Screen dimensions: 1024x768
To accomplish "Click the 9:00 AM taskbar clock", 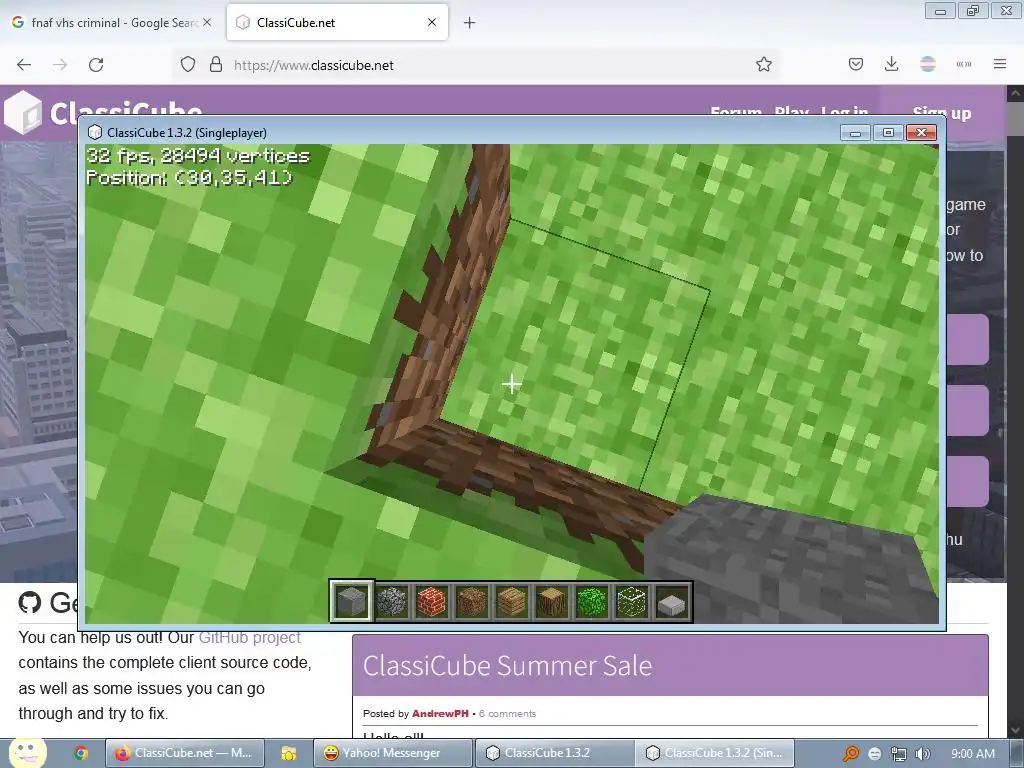I will pos(973,754).
